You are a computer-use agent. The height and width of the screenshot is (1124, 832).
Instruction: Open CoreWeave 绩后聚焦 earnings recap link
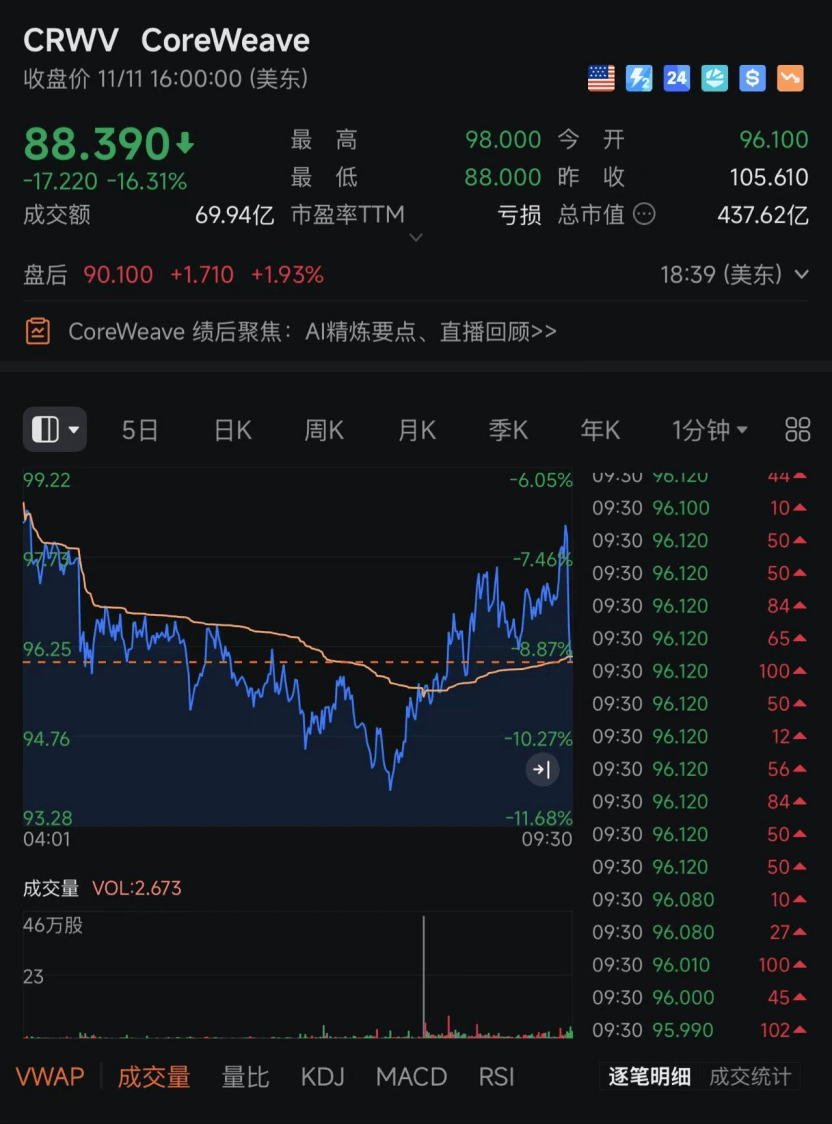pyautogui.click(x=312, y=332)
